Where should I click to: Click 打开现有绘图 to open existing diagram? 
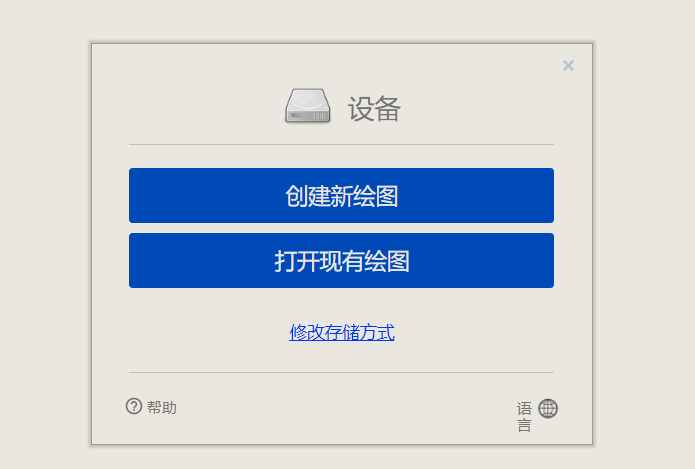point(341,261)
